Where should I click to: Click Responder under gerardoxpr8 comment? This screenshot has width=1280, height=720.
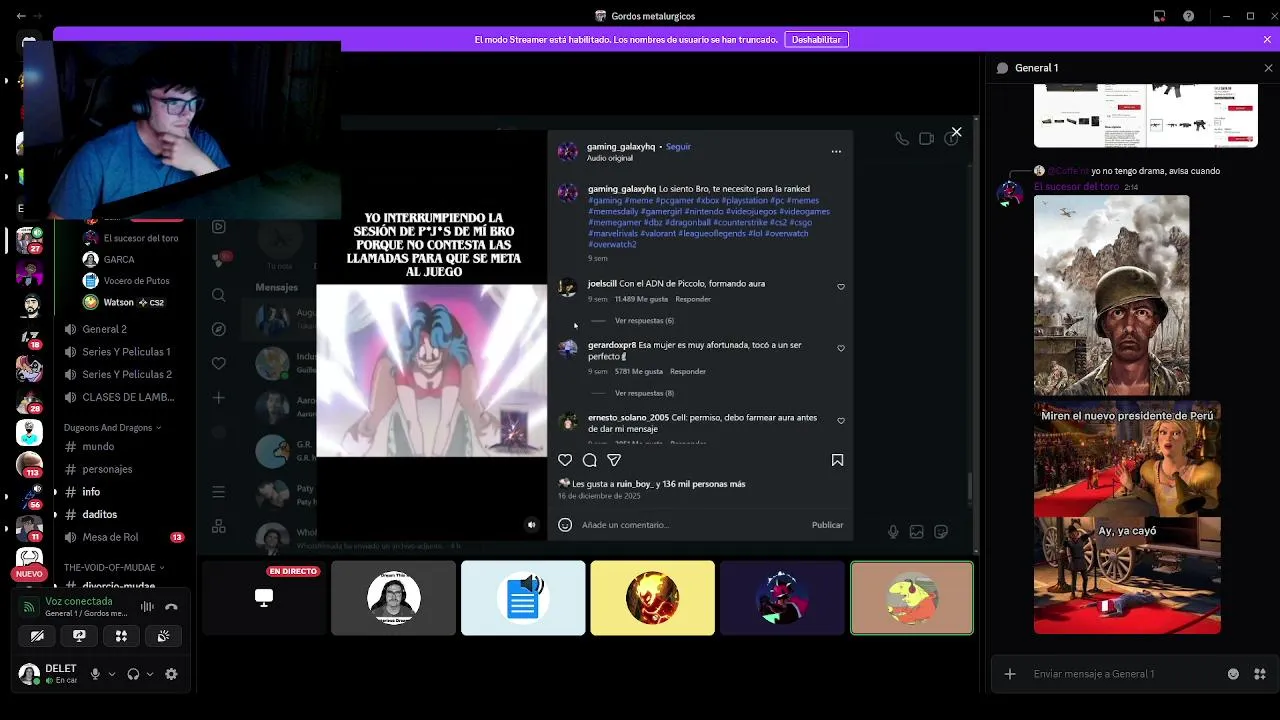click(x=688, y=371)
